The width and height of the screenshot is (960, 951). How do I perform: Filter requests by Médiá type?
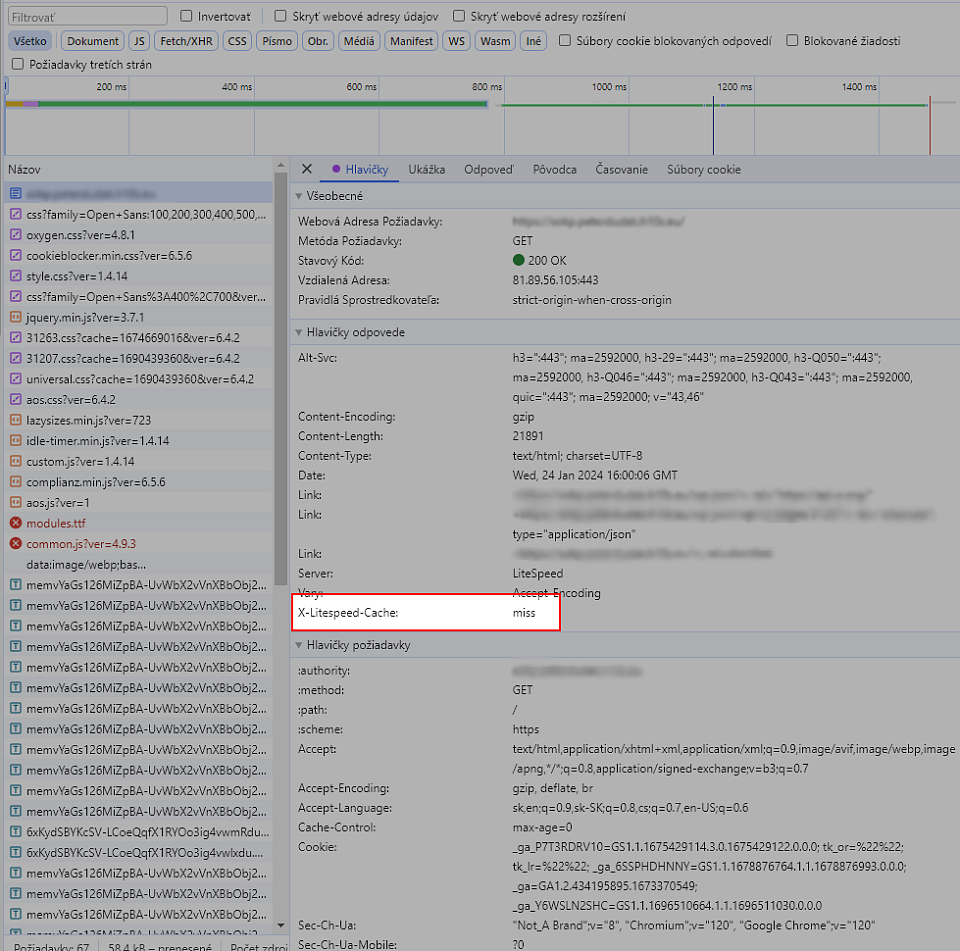359,41
